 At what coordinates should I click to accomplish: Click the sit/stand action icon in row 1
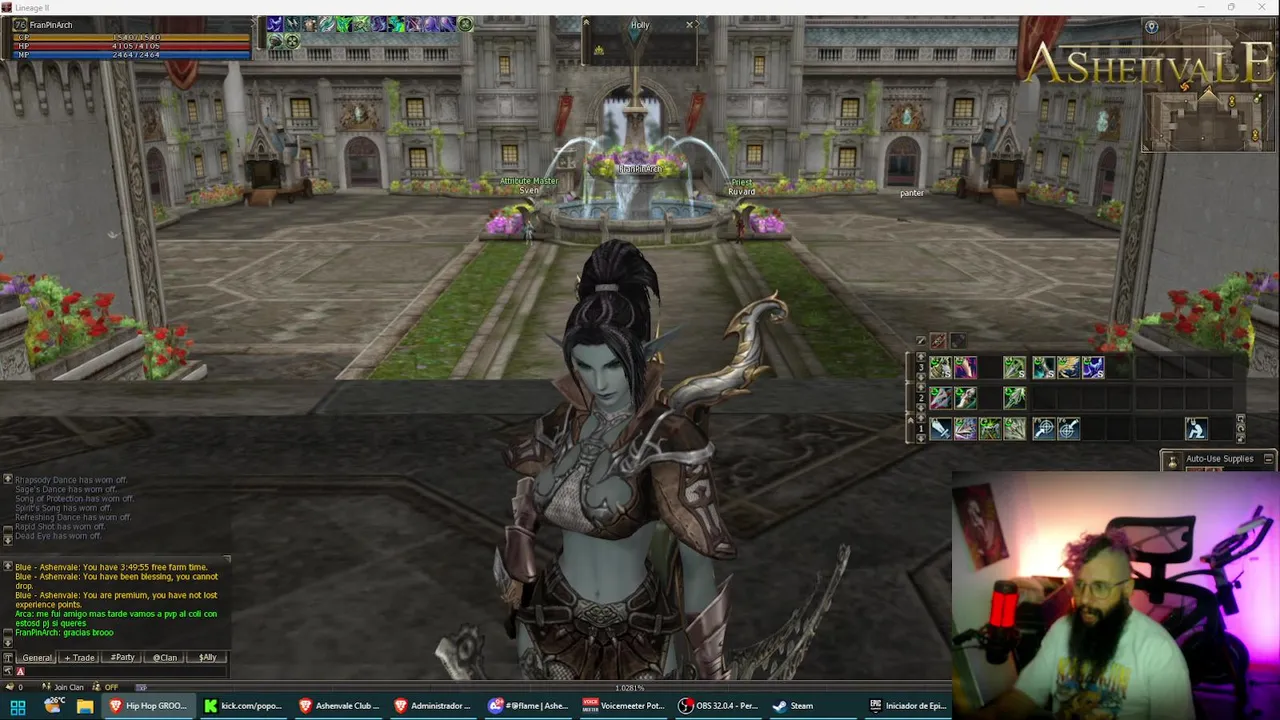point(1196,429)
